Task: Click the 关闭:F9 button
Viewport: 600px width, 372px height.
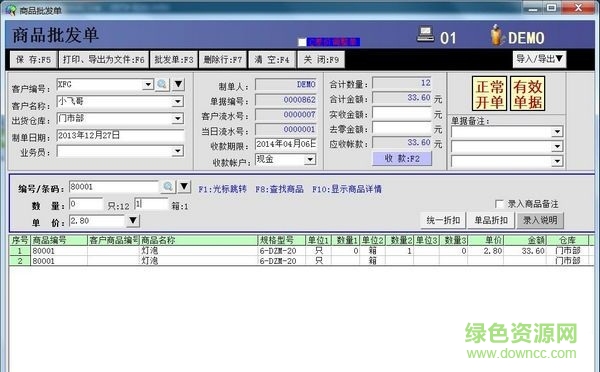Action: tap(321, 60)
